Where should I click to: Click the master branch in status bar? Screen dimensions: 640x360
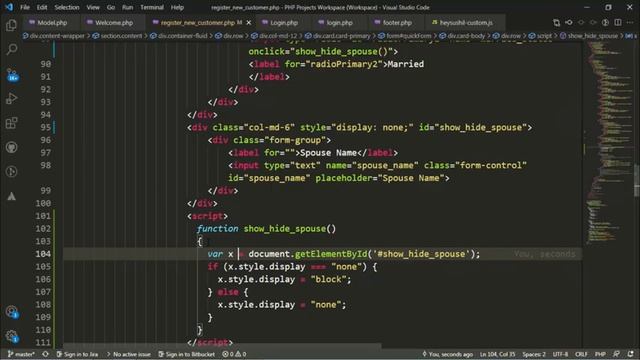coord(21,354)
